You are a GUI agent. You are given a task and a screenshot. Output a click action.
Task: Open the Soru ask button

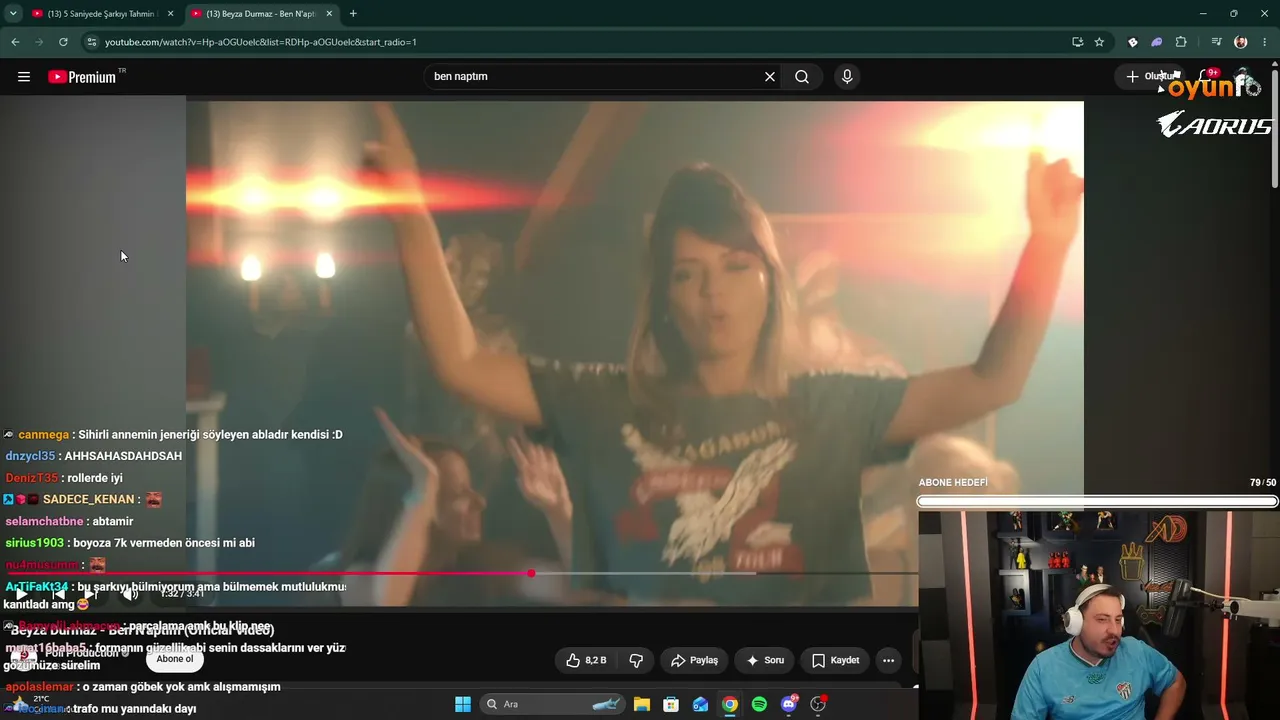click(x=765, y=661)
